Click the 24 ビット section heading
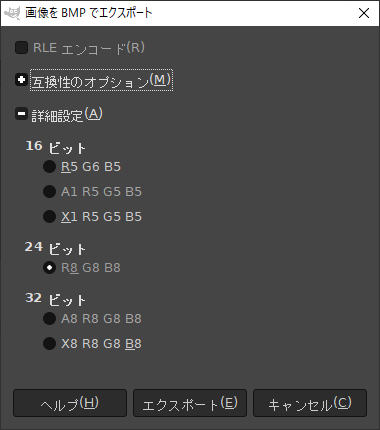Image resolution: width=380 pixels, height=430 pixels. (x=55, y=248)
